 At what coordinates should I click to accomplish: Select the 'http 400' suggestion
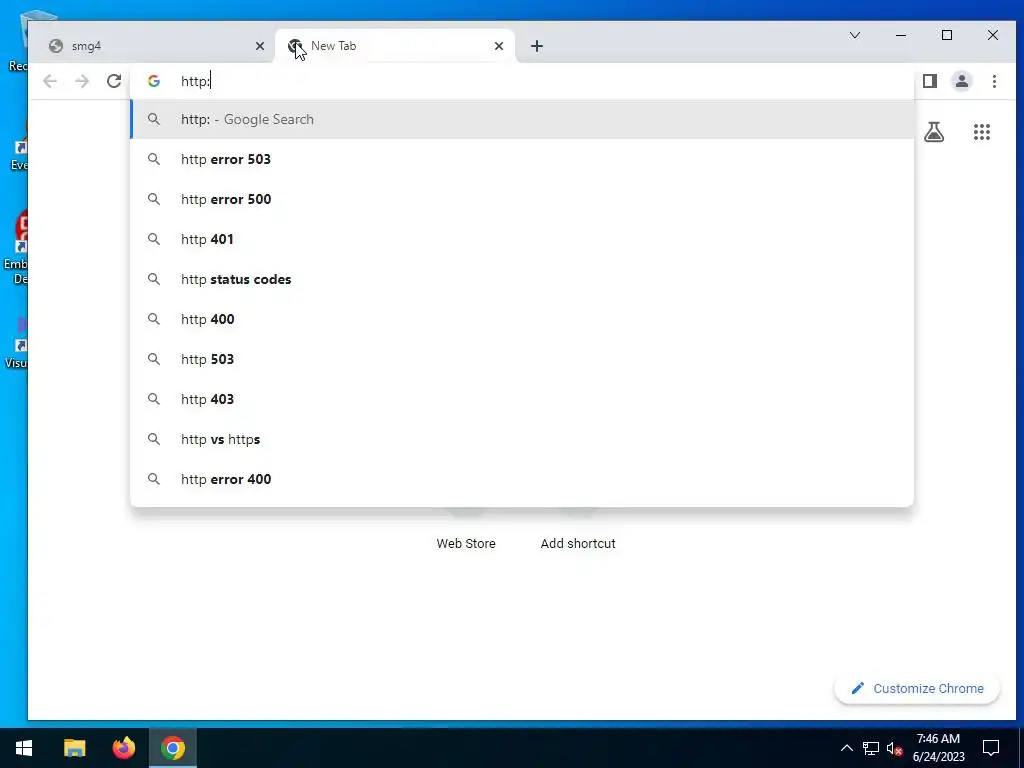(x=522, y=319)
